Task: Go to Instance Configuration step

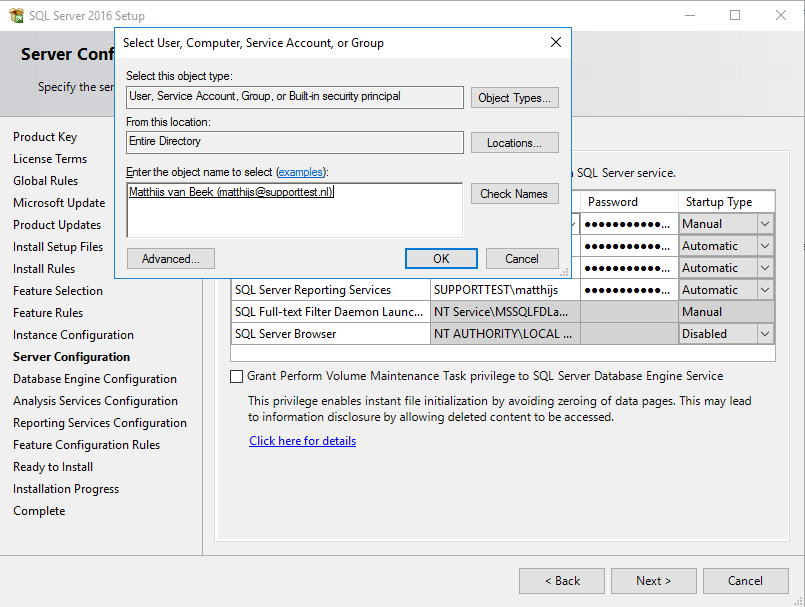Action: click(x=73, y=335)
